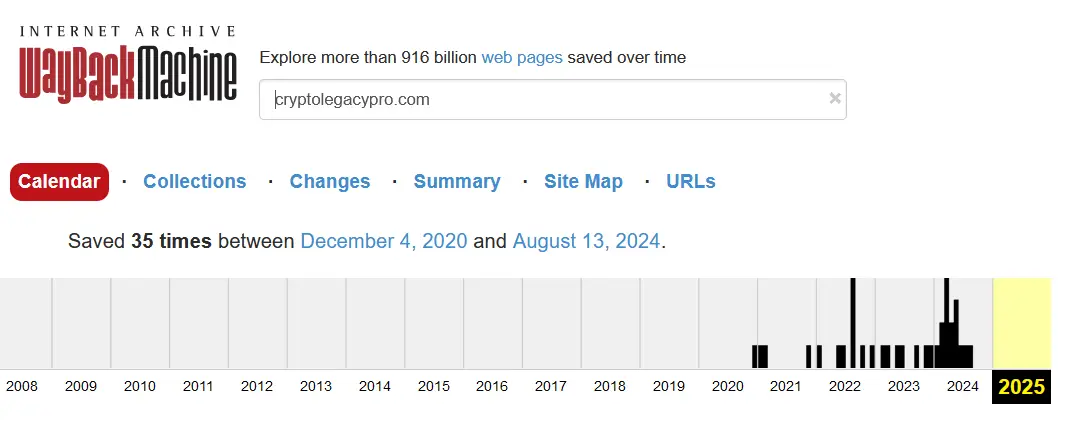Viewport: 1069px width, 432px height.
Task: Select year 2024 on the timeline
Action: pos(962,387)
